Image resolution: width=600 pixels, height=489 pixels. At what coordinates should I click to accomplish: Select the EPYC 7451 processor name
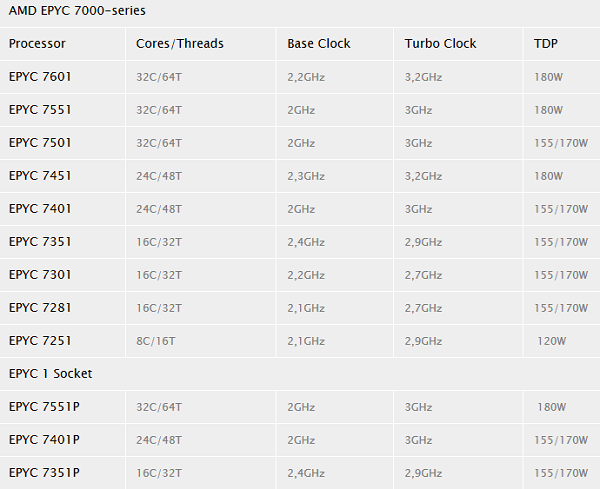[40, 176]
